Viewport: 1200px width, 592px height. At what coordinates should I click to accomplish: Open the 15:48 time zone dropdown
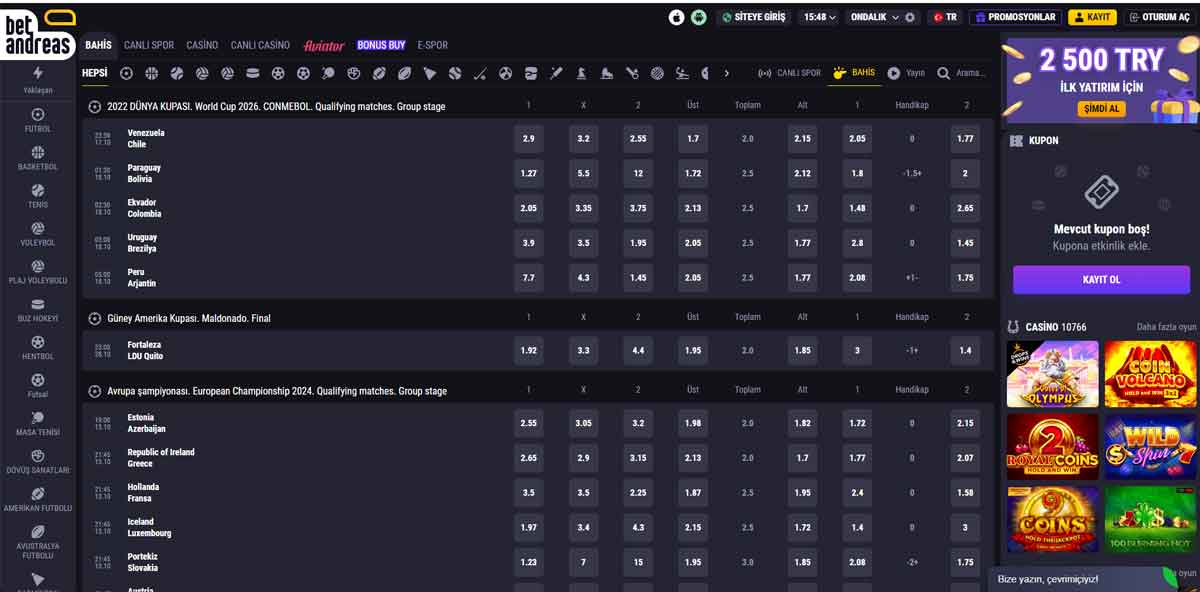point(820,17)
